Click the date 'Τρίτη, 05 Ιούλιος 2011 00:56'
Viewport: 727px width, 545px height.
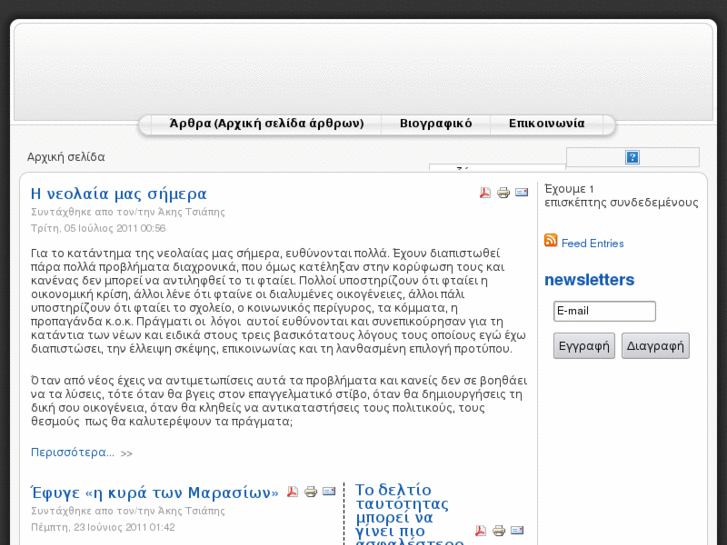click(x=98, y=228)
